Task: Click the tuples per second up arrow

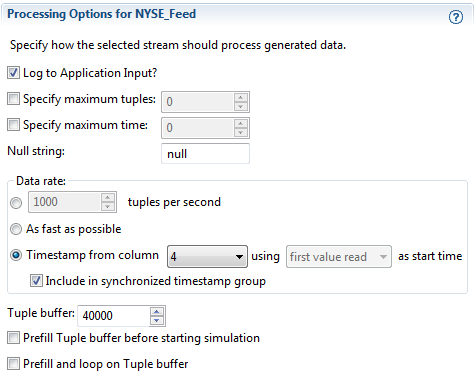Action: tap(107, 197)
